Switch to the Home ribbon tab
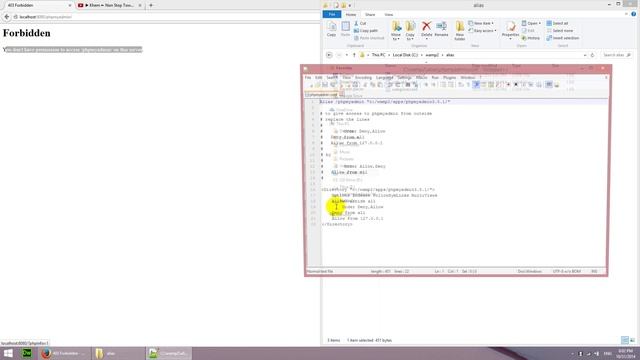 click(x=351, y=14)
